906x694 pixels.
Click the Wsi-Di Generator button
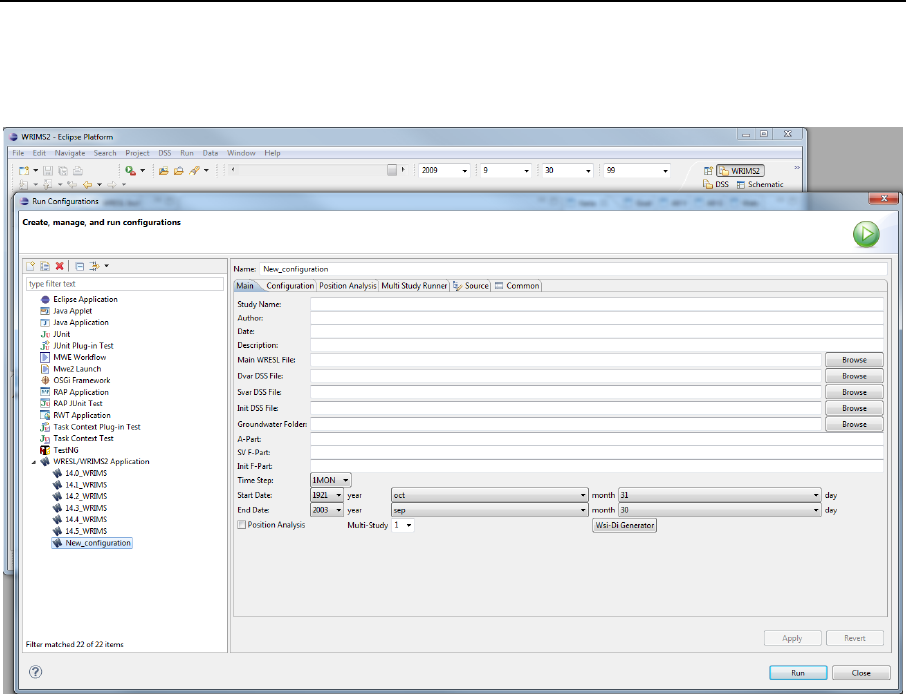click(624, 524)
